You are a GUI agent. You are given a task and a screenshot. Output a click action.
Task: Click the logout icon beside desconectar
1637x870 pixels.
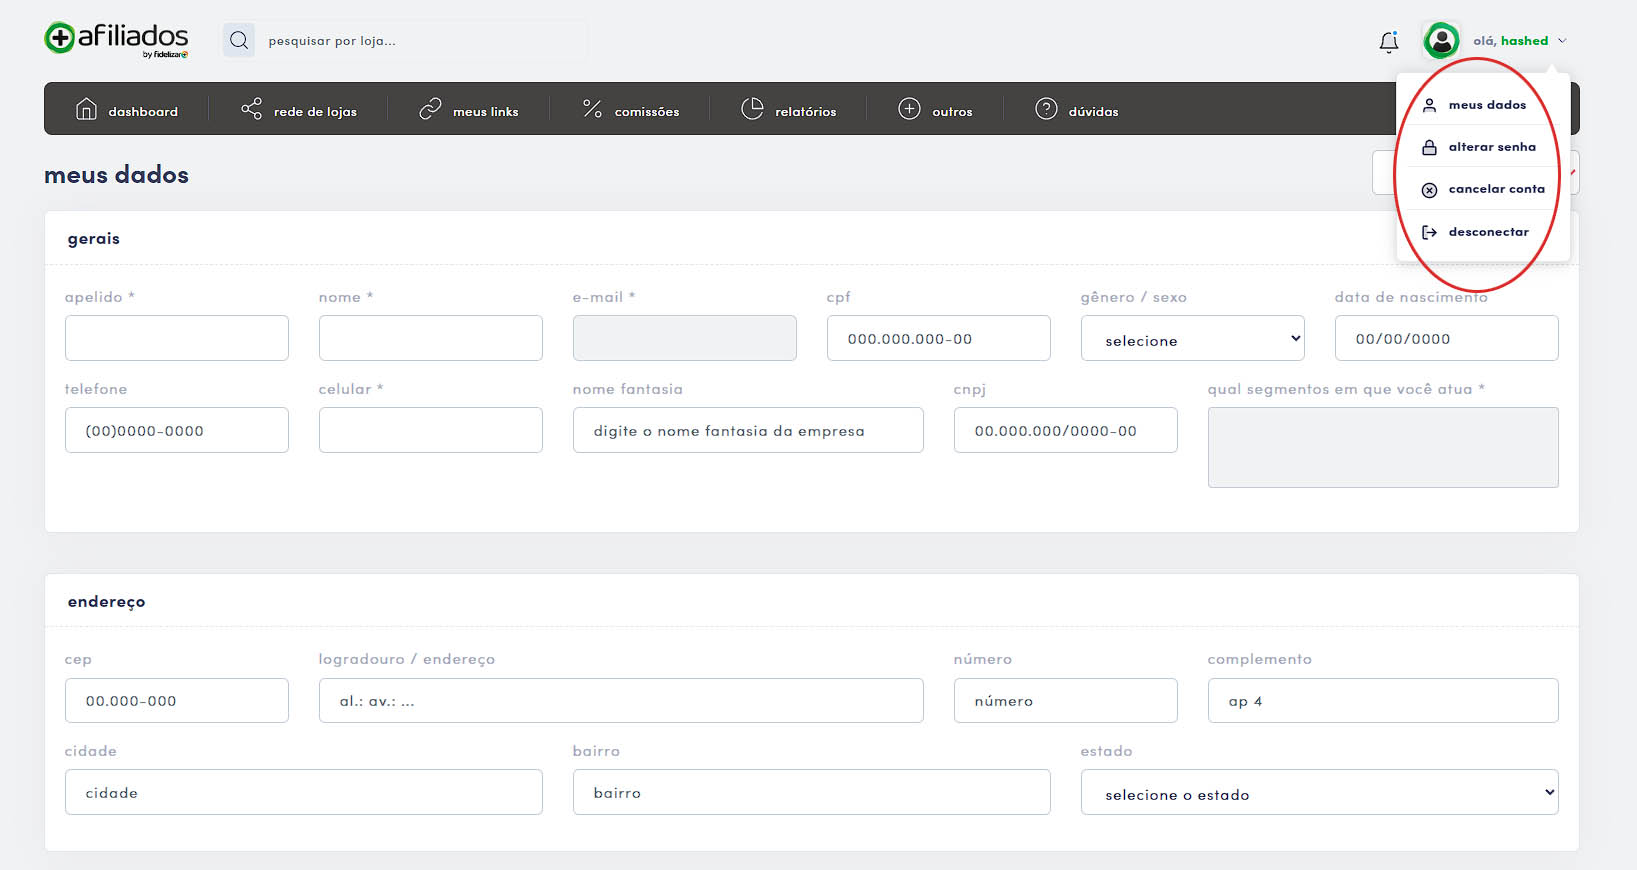(1429, 232)
